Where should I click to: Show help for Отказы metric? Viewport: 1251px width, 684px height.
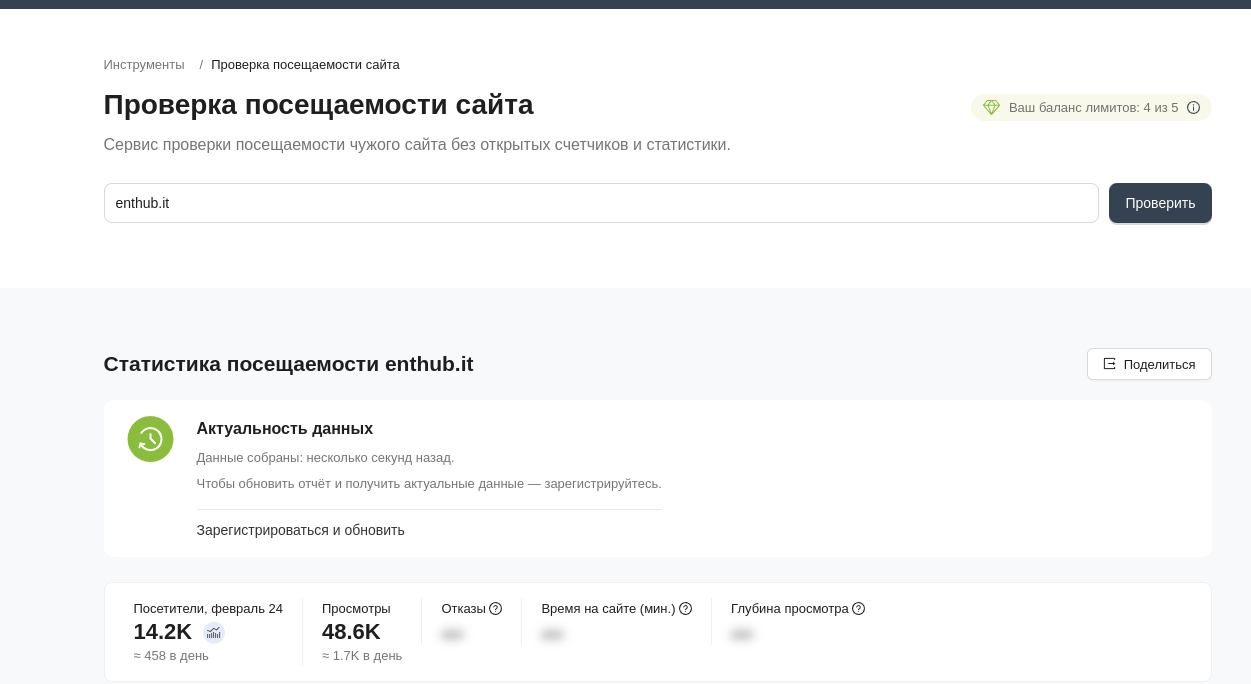tap(495, 608)
